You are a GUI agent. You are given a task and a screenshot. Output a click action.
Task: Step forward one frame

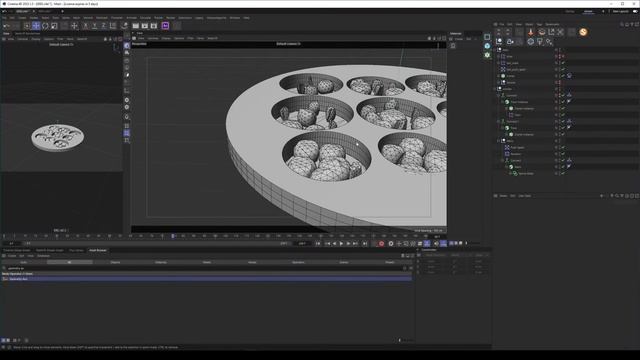click(348, 244)
